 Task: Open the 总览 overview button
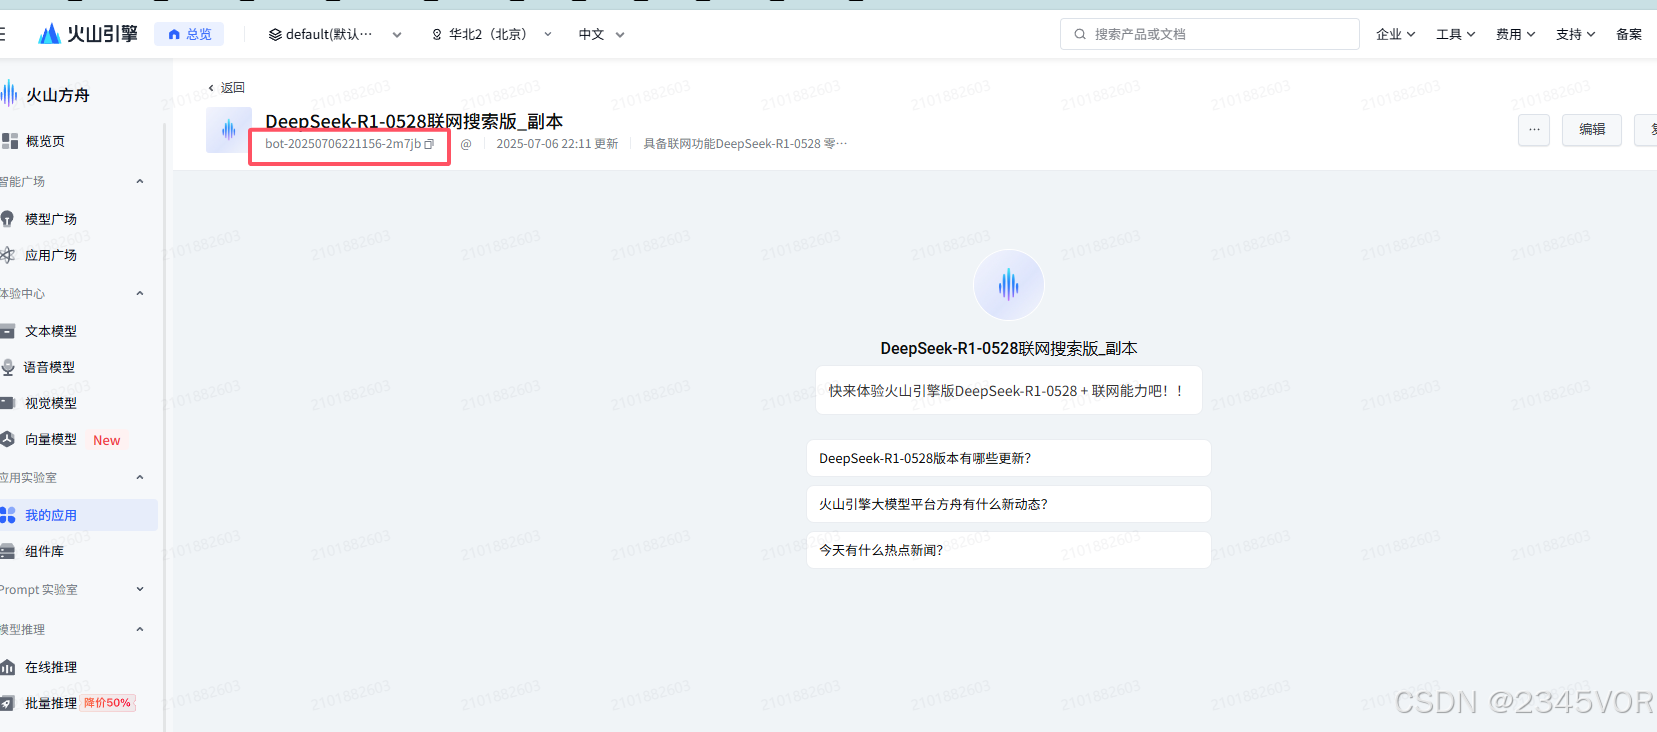(189, 34)
